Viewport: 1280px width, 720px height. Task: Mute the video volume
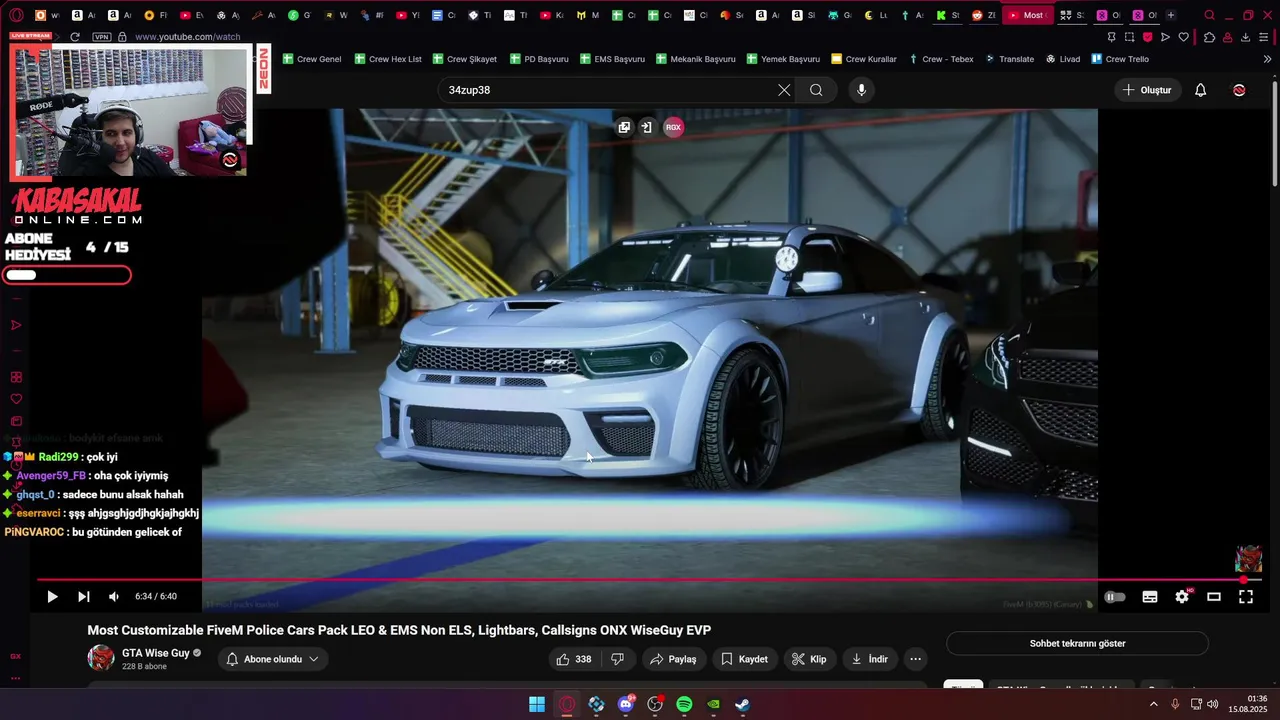pyautogui.click(x=114, y=597)
